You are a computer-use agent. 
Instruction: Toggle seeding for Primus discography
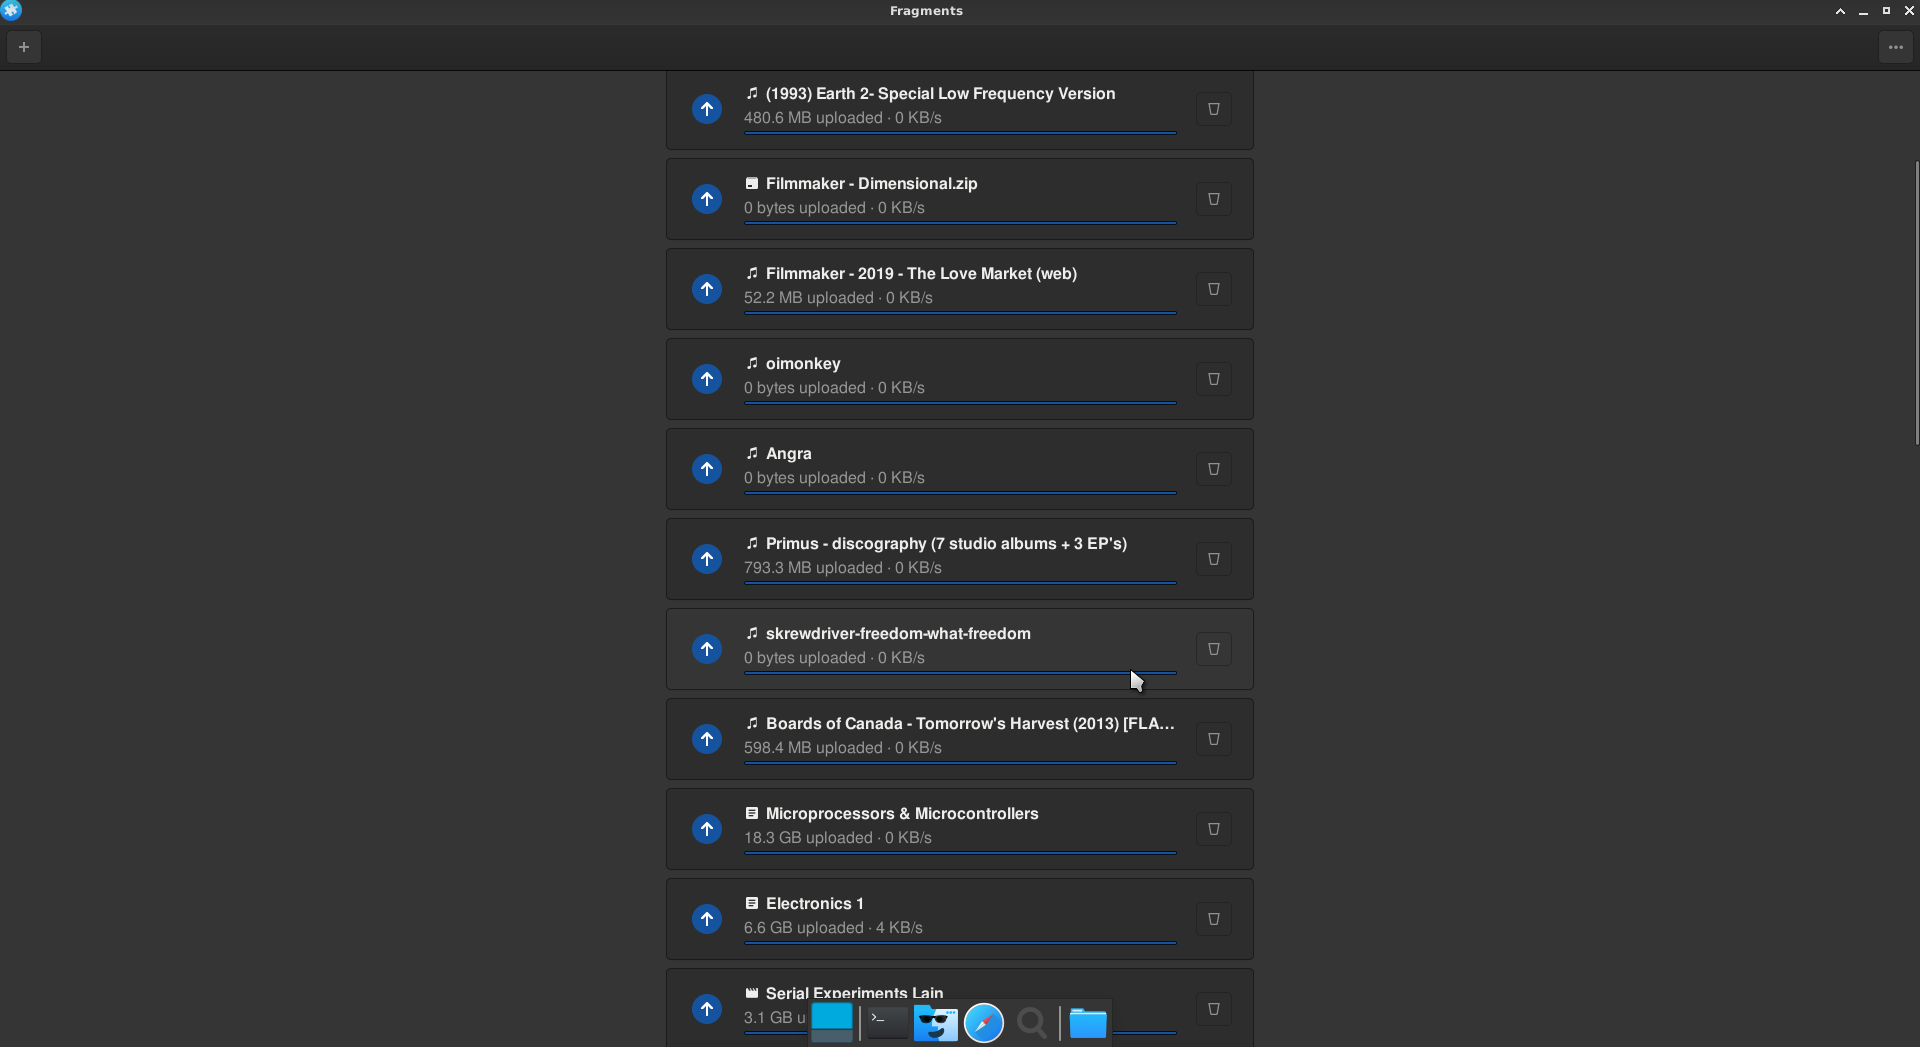(x=707, y=559)
